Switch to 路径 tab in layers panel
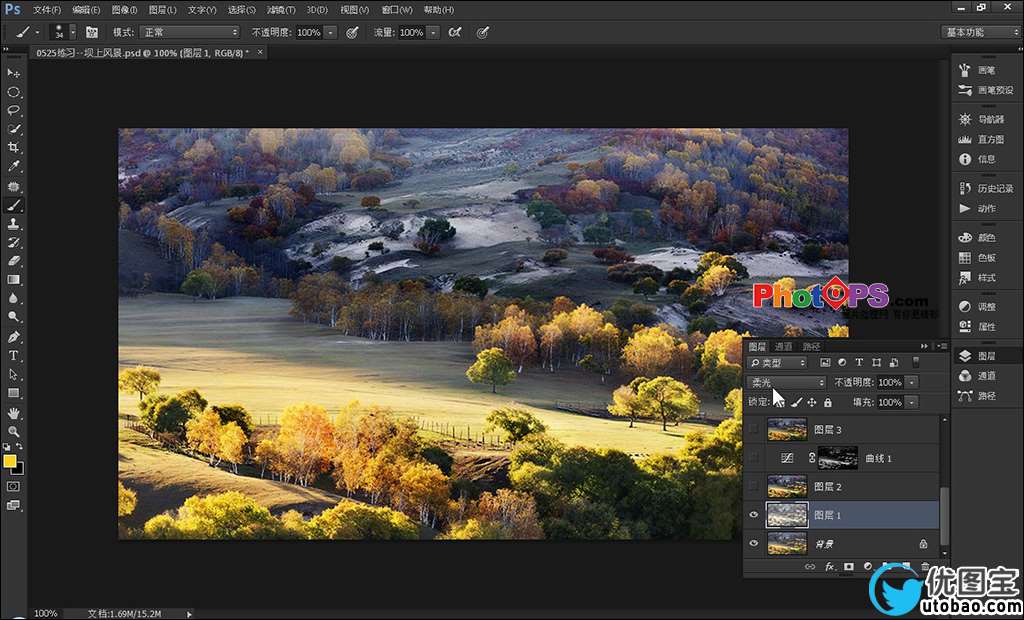Screen dimensions: 1024x620 click(811, 346)
